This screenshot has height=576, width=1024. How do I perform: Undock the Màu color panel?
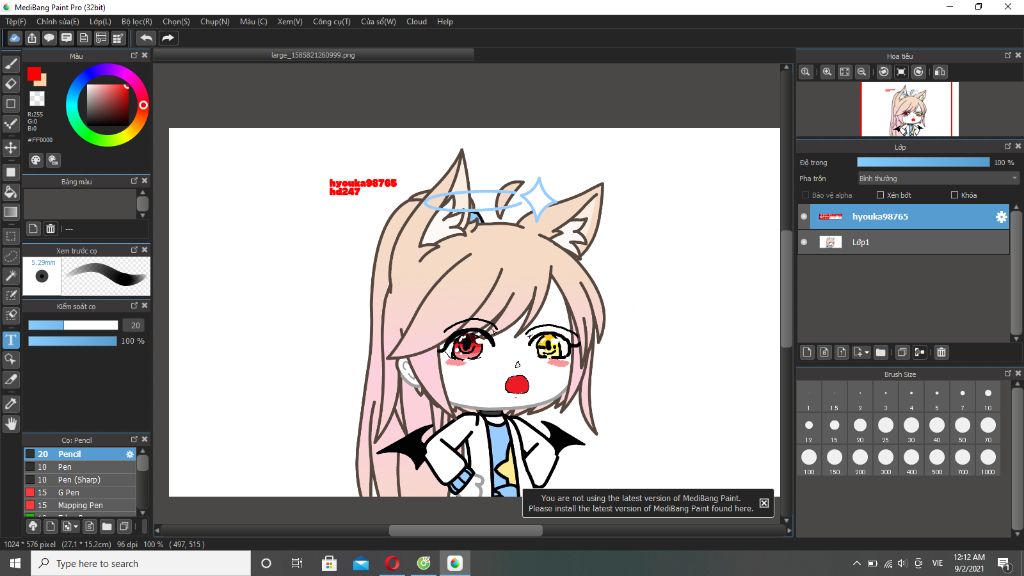click(x=134, y=56)
